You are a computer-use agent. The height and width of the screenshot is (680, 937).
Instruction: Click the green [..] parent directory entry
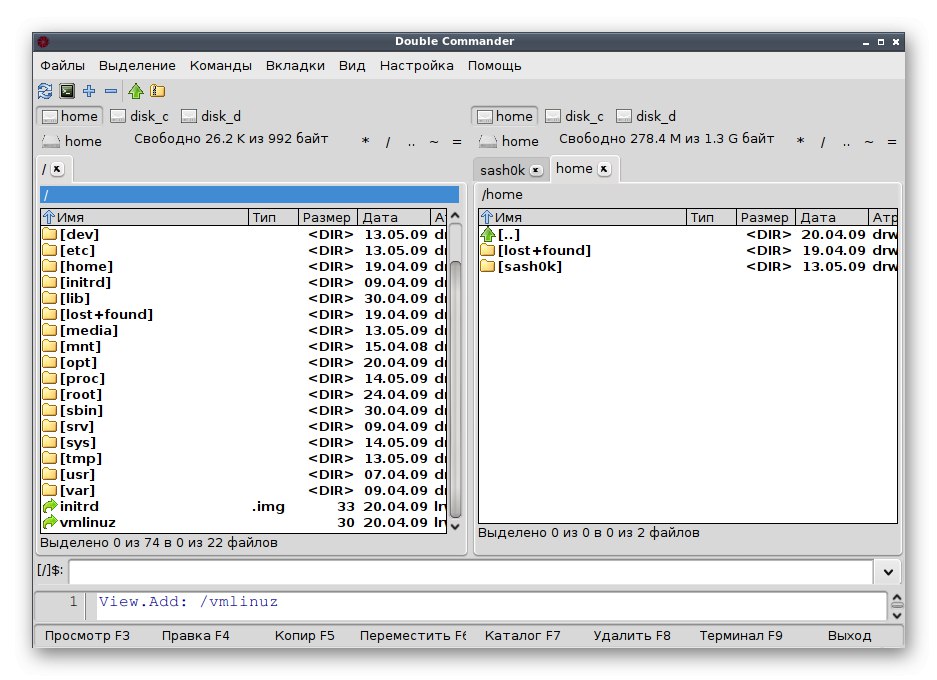(x=508, y=234)
